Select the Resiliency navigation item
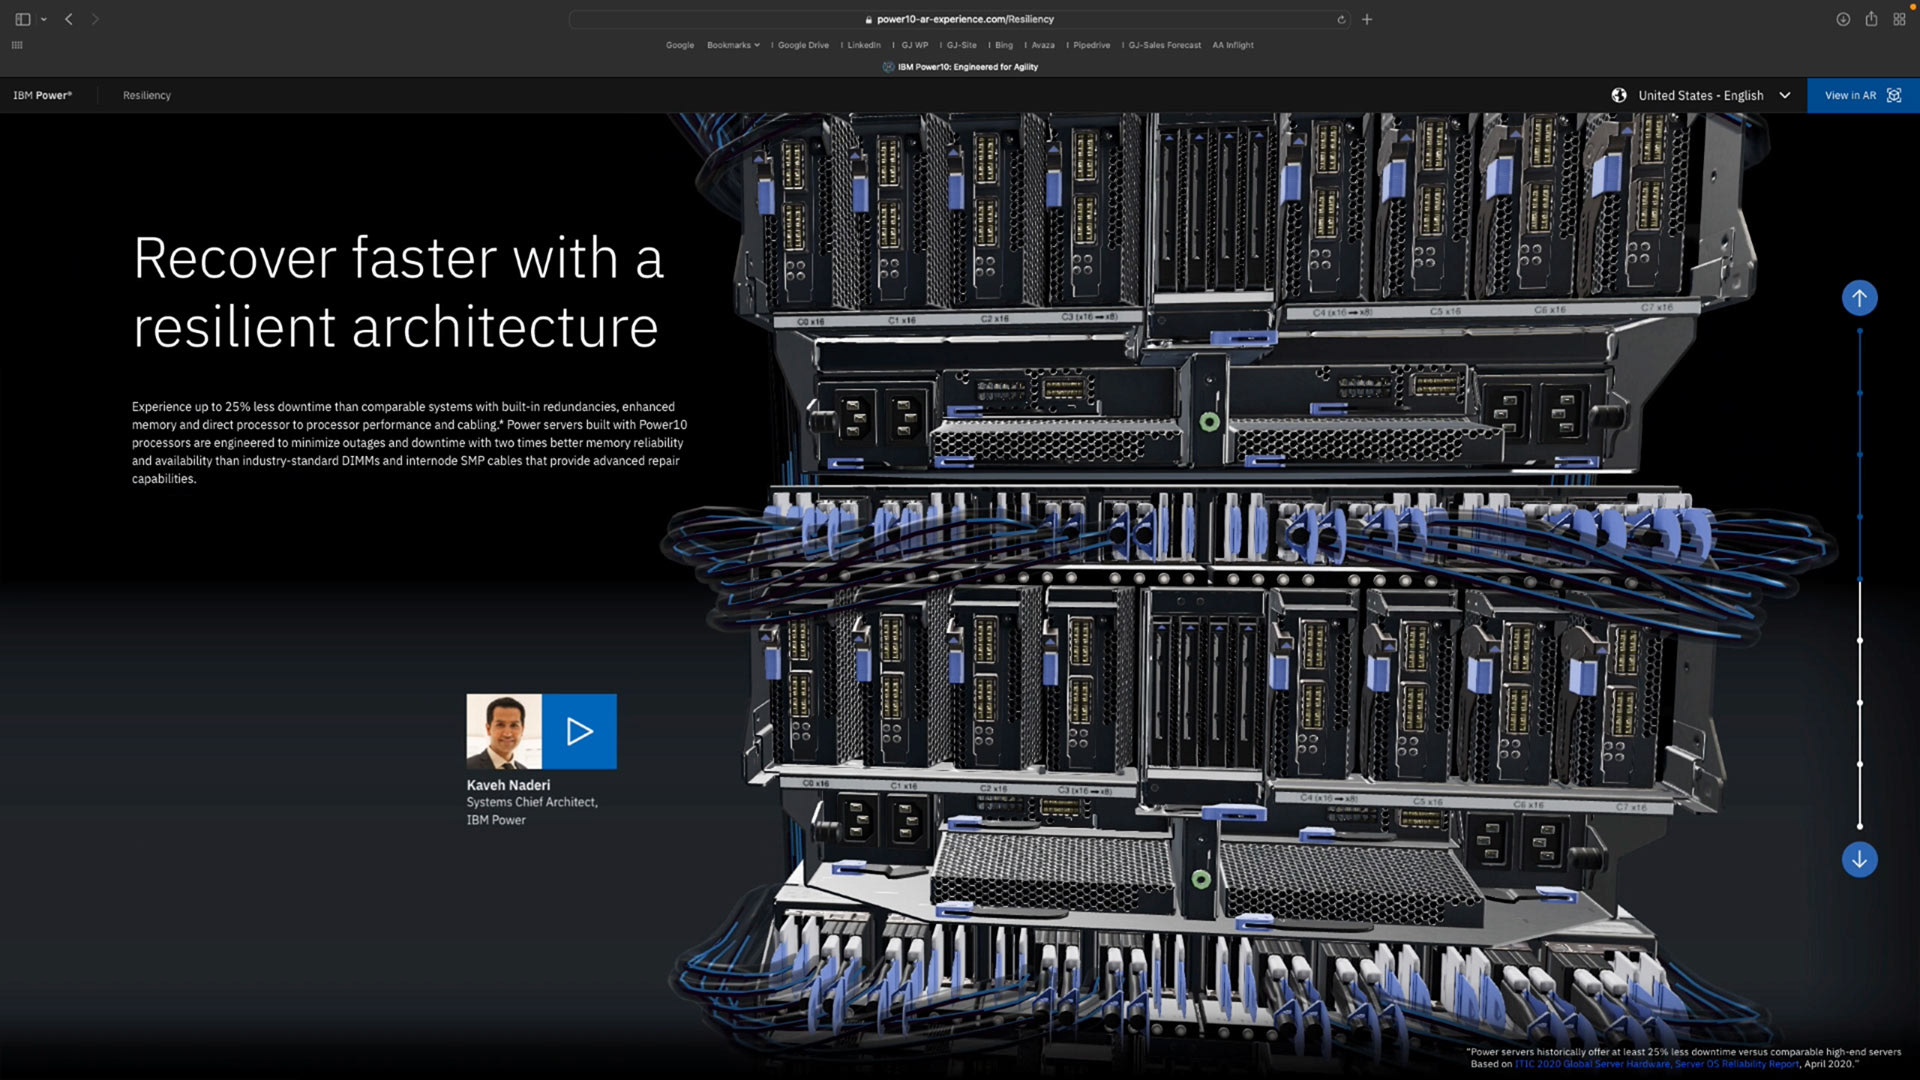Screen dimensions: 1920x1080 tap(147, 95)
